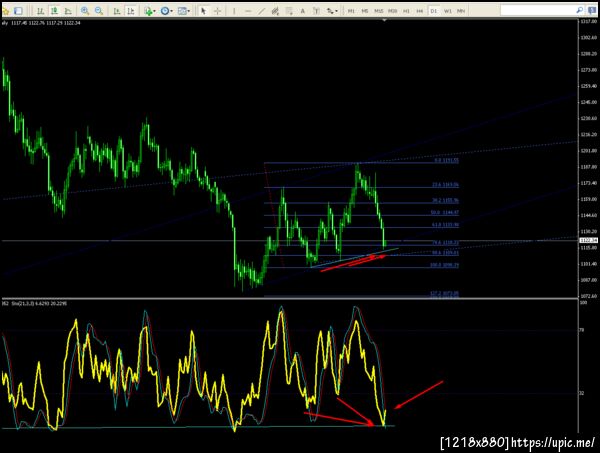Switch timeframe to M15
This screenshot has height=453, width=600.
click(378, 11)
